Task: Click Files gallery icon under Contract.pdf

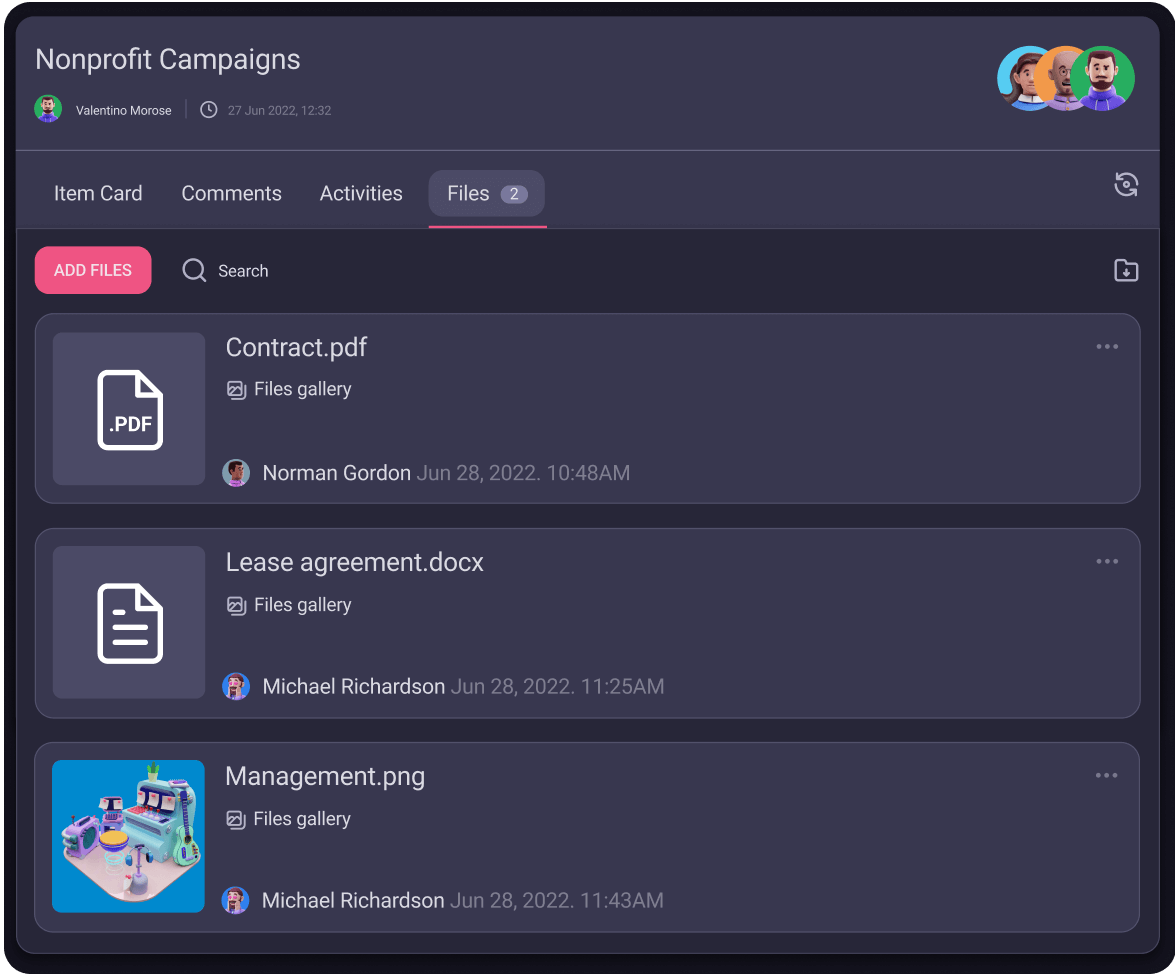Action: 237,390
